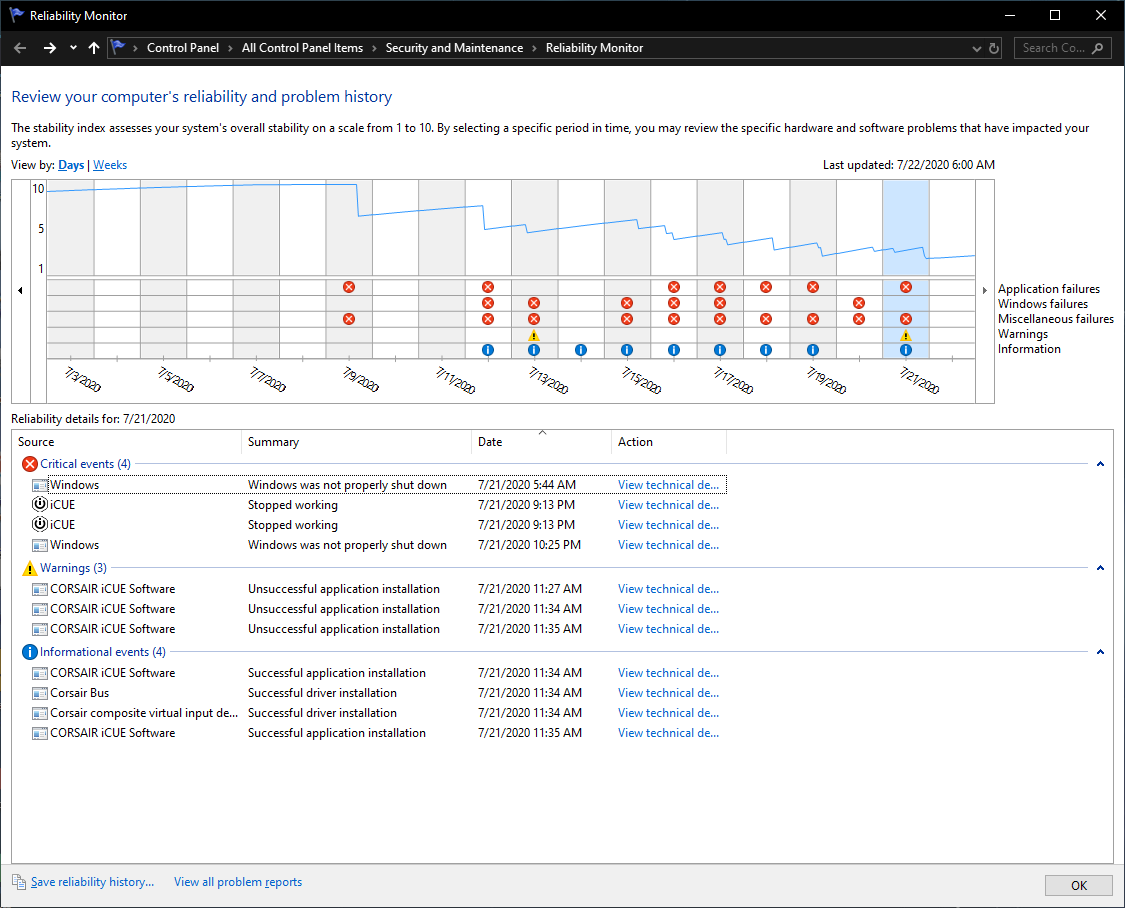The height and width of the screenshot is (908, 1125).
Task: Focus the Search Control Panel box
Action: (x=1062, y=48)
